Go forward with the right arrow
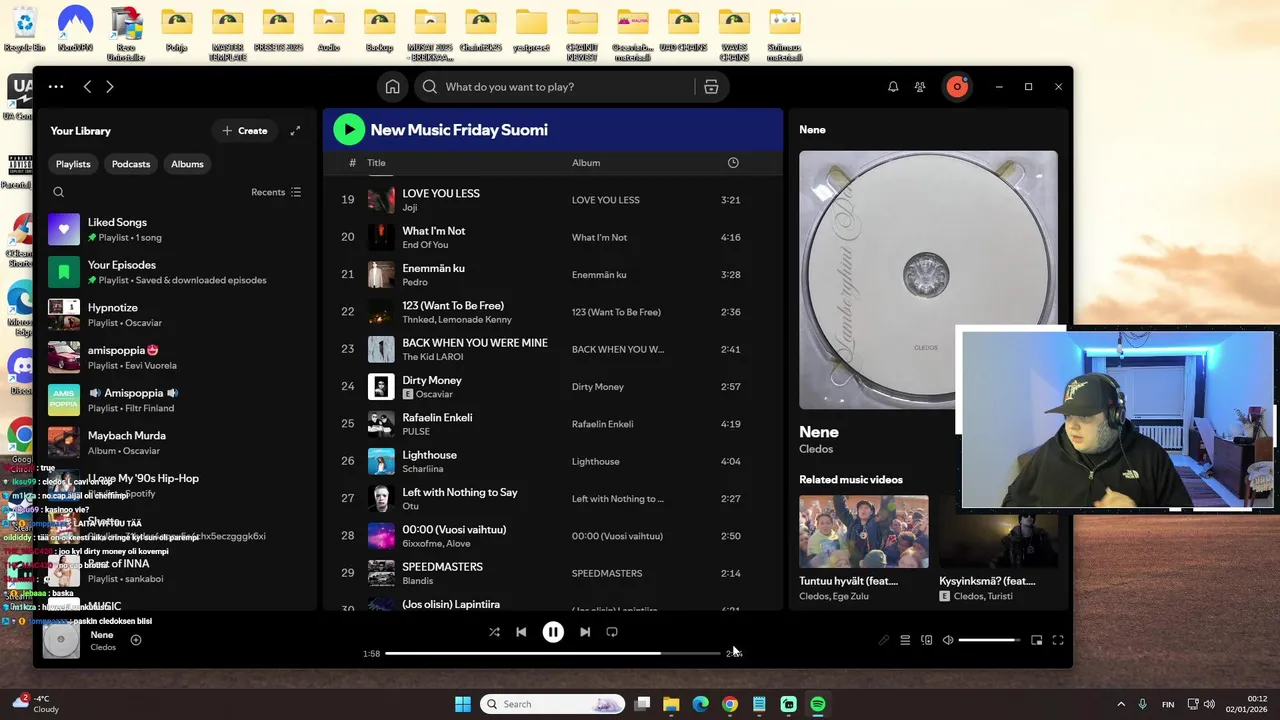The image size is (1280, 720). tap(110, 87)
